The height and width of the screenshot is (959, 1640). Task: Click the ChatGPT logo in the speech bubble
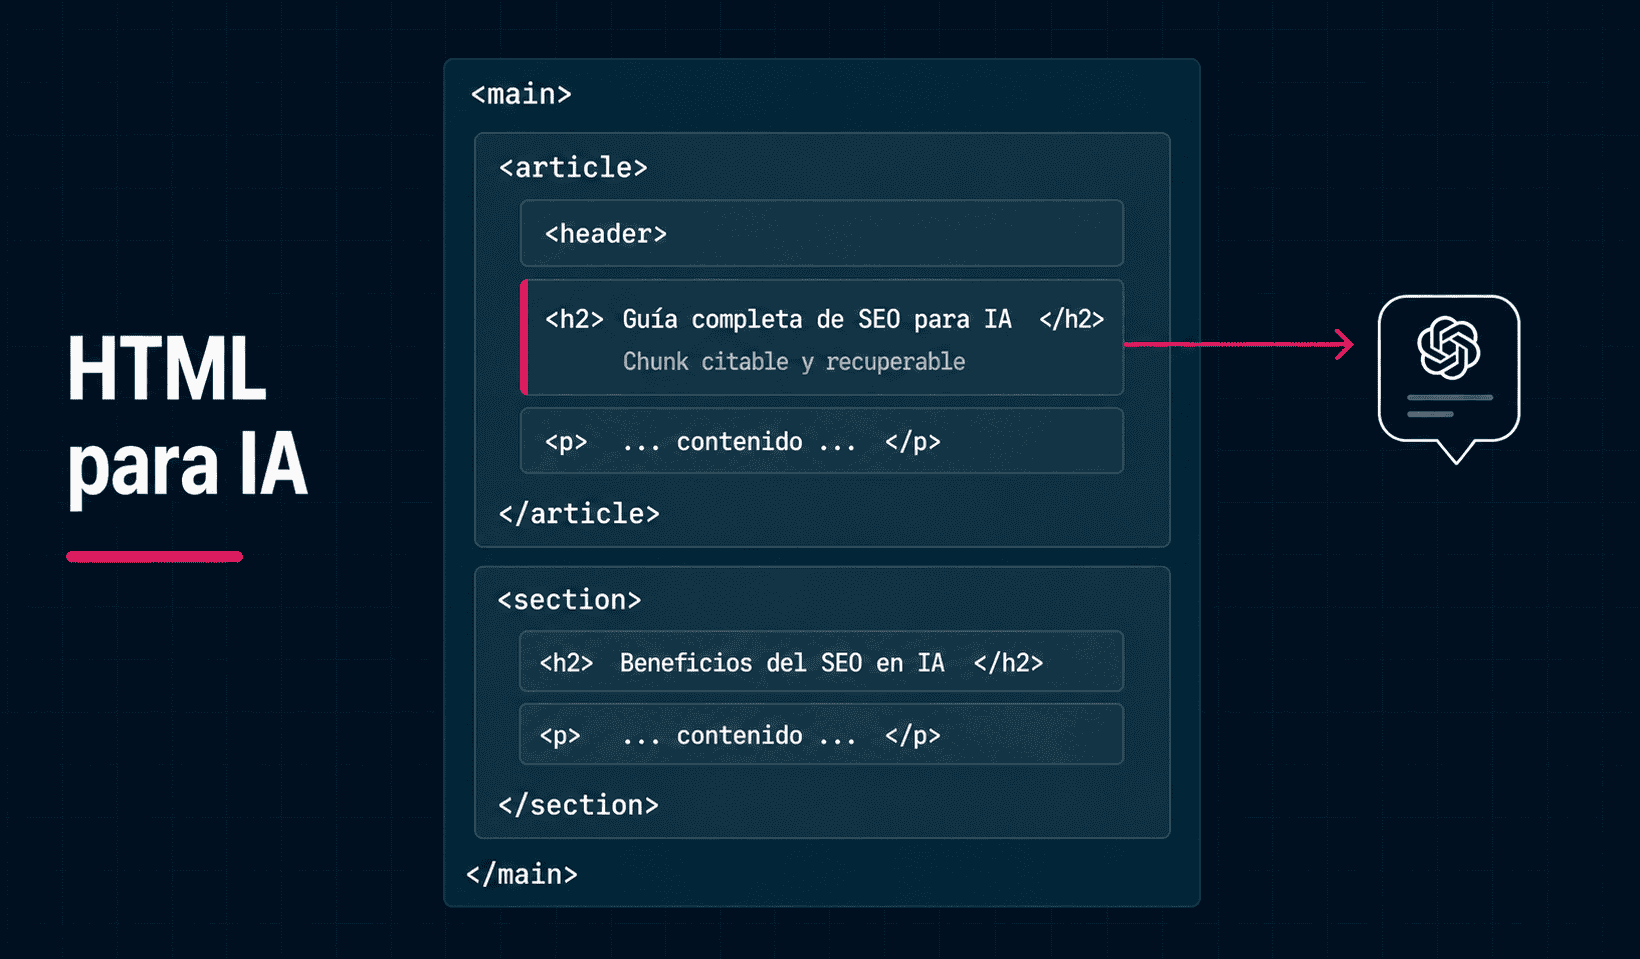pos(1449,348)
